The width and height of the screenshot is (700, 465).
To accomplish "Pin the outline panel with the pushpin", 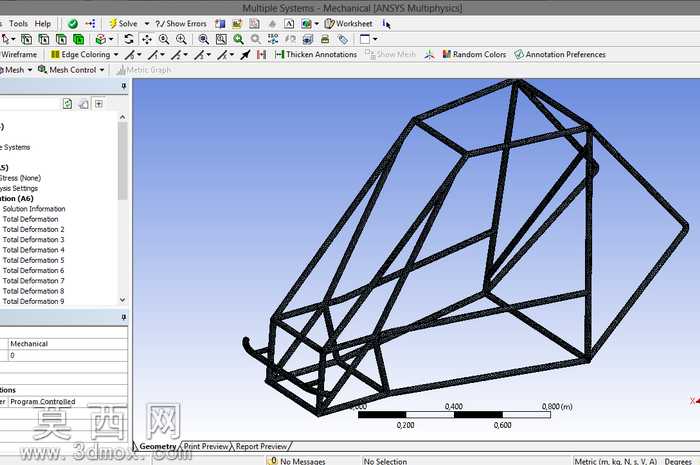I will coord(124,86).
